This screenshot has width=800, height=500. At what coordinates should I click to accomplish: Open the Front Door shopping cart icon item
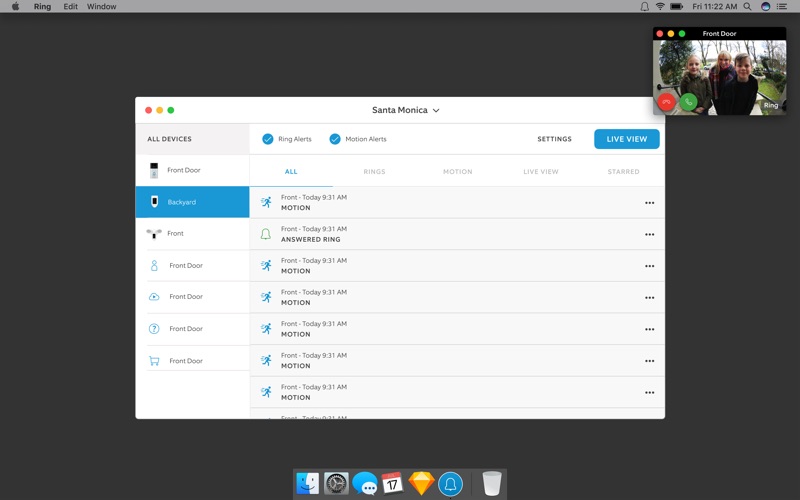pos(154,361)
